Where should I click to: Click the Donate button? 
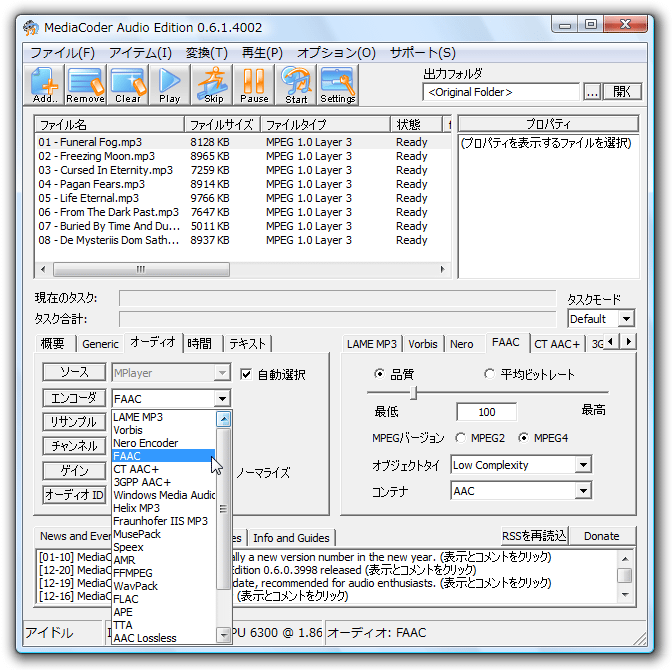[x=602, y=536]
